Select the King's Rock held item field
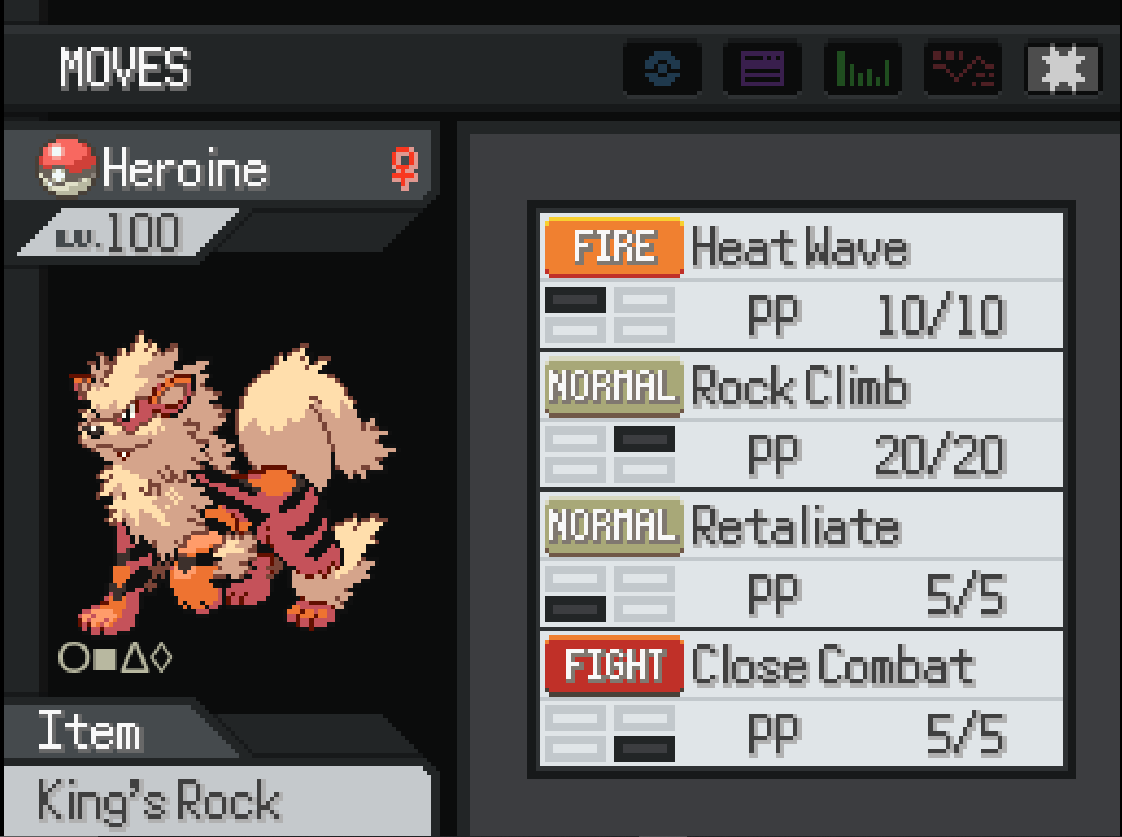Viewport: 1122px width, 837px height. click(x=217, y=800)
